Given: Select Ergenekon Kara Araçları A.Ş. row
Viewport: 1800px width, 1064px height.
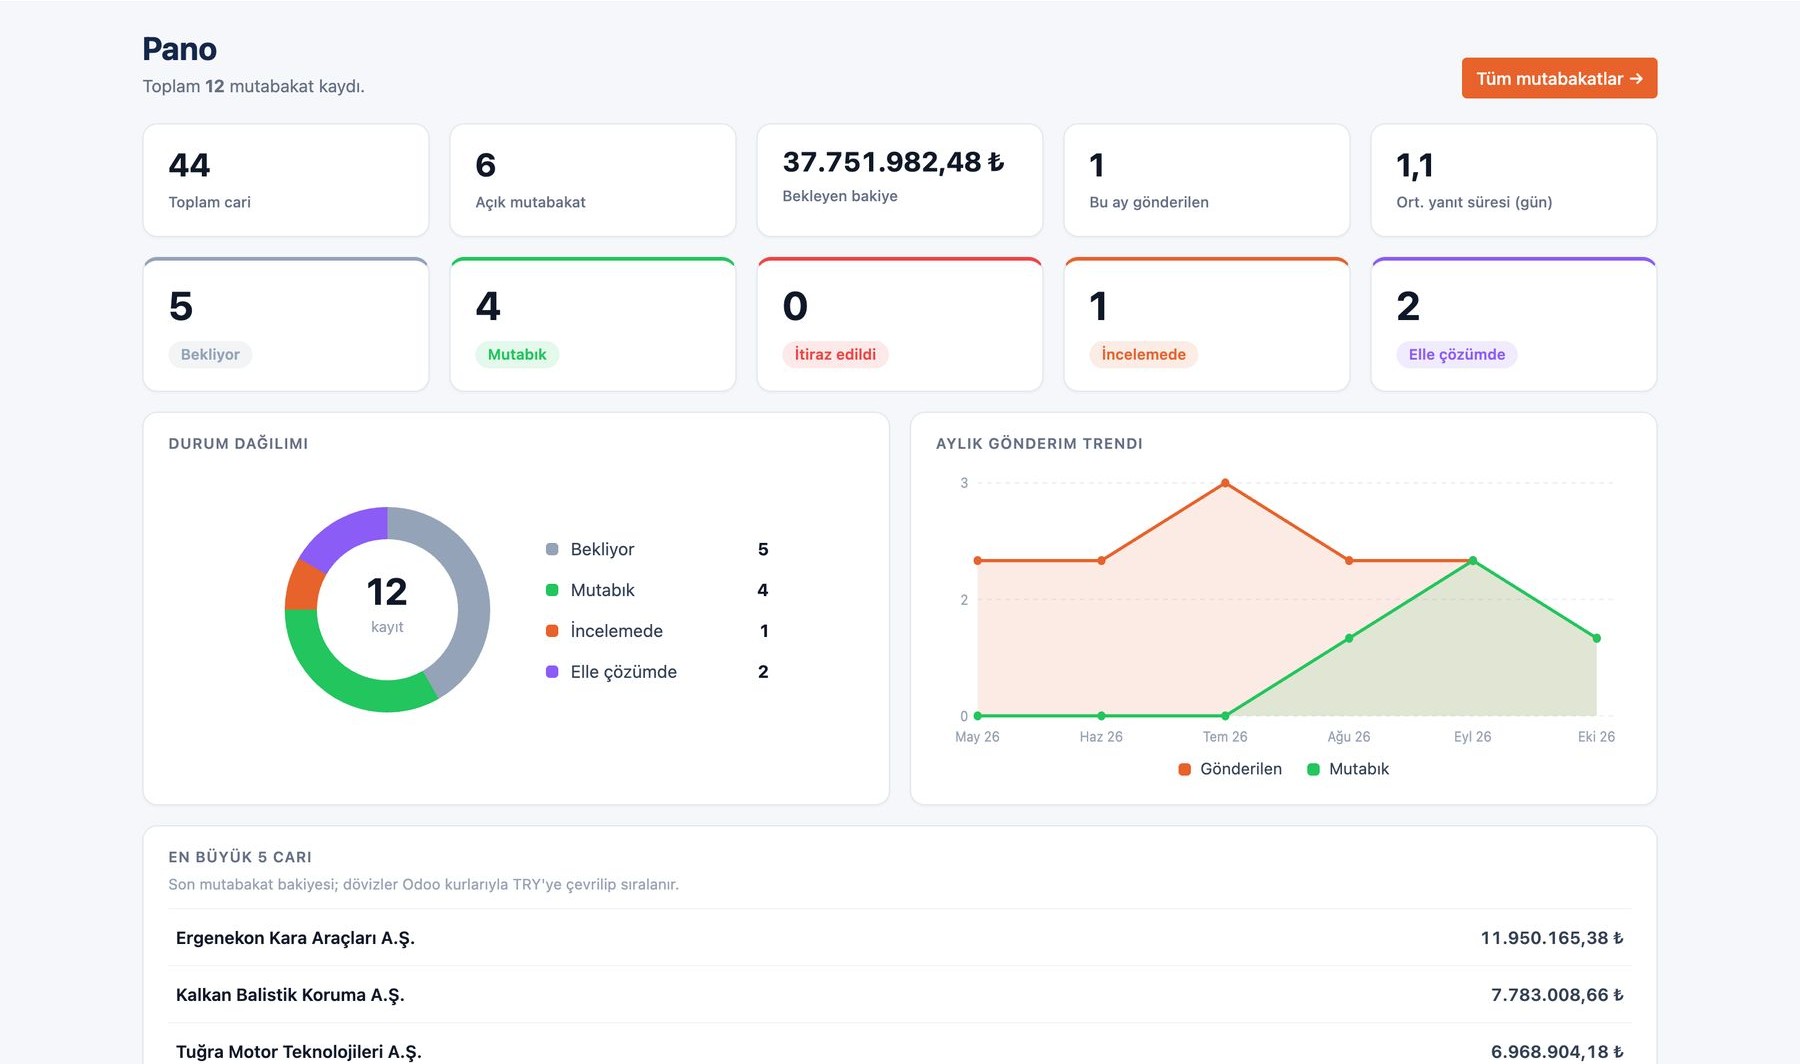Looking at the screenshot, I should (900, 938).
